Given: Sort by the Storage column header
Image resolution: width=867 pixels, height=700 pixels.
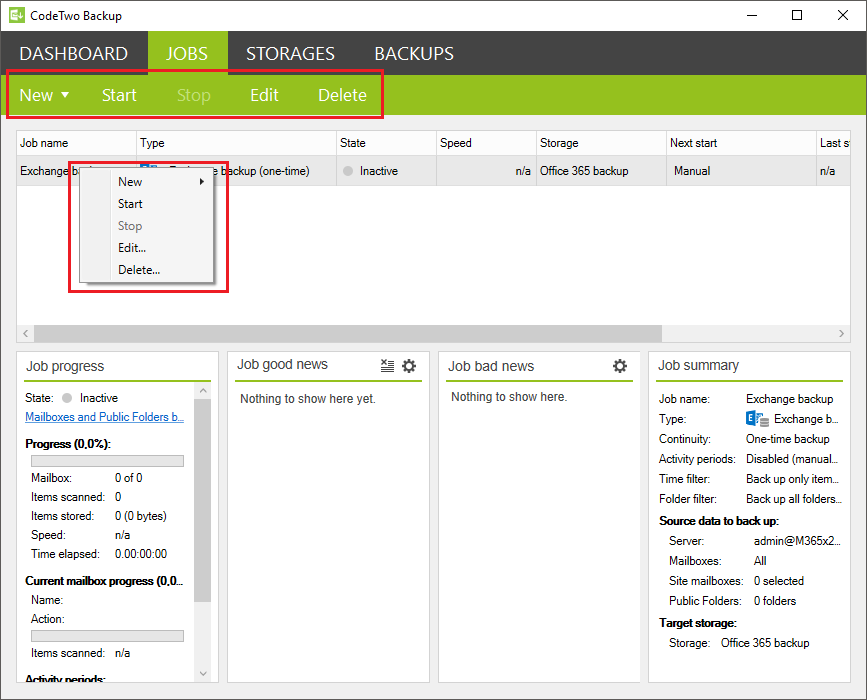Looking at the screenshot, I should click(602, 143).
